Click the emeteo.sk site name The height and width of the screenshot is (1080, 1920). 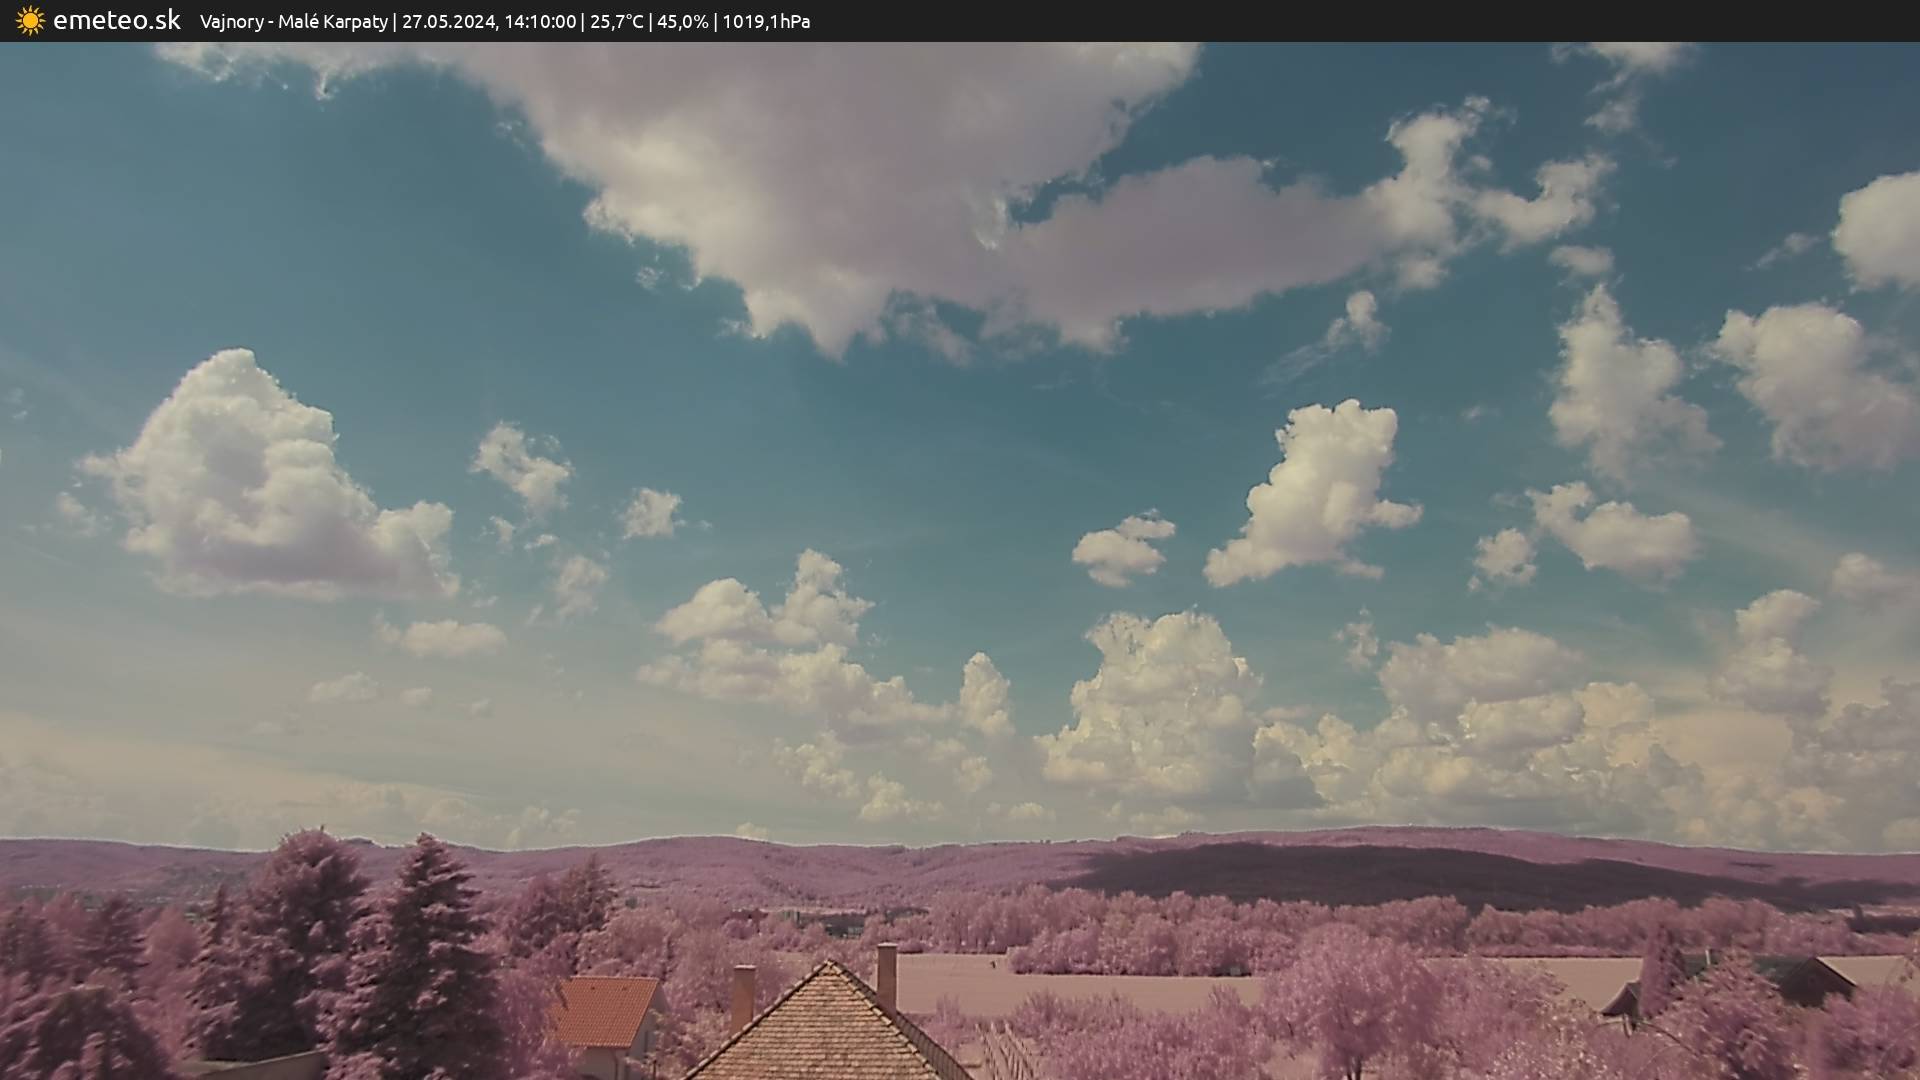116,21
